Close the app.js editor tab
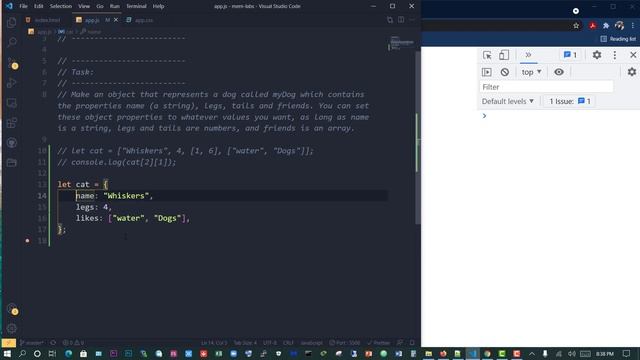The height and width of the screenshot is (360, 640). point(116,20)
